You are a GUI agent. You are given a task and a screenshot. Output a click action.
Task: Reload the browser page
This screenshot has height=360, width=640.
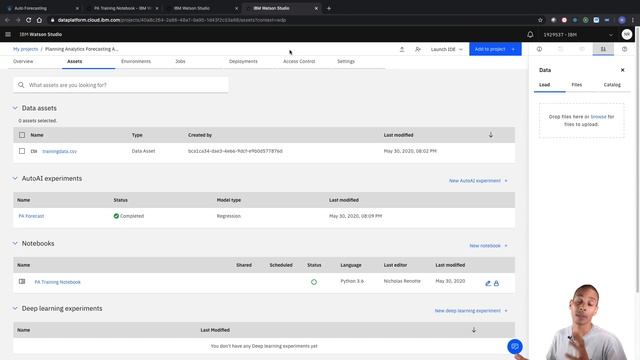(x=28, y=20)
